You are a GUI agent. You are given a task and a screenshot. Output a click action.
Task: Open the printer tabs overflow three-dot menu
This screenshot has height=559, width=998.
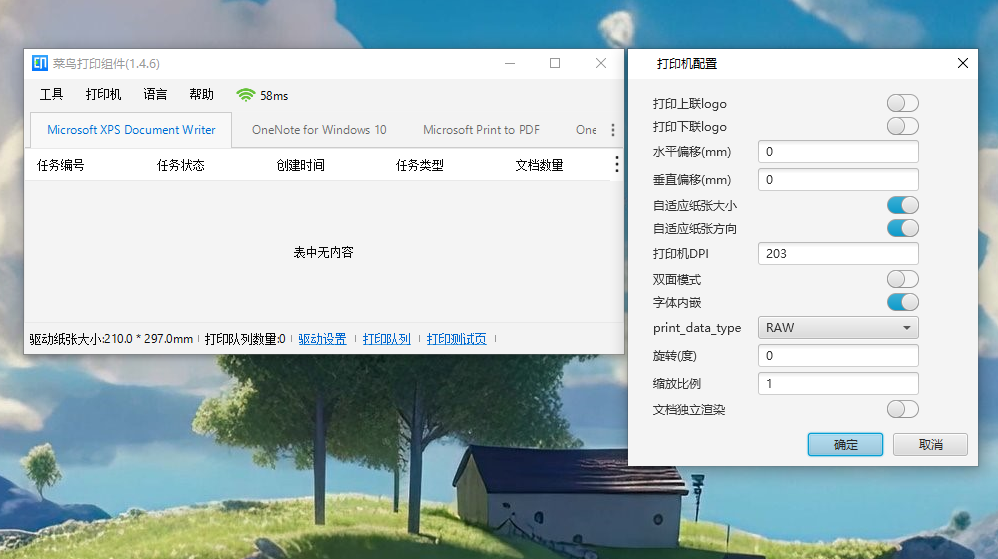coord(613,130)
